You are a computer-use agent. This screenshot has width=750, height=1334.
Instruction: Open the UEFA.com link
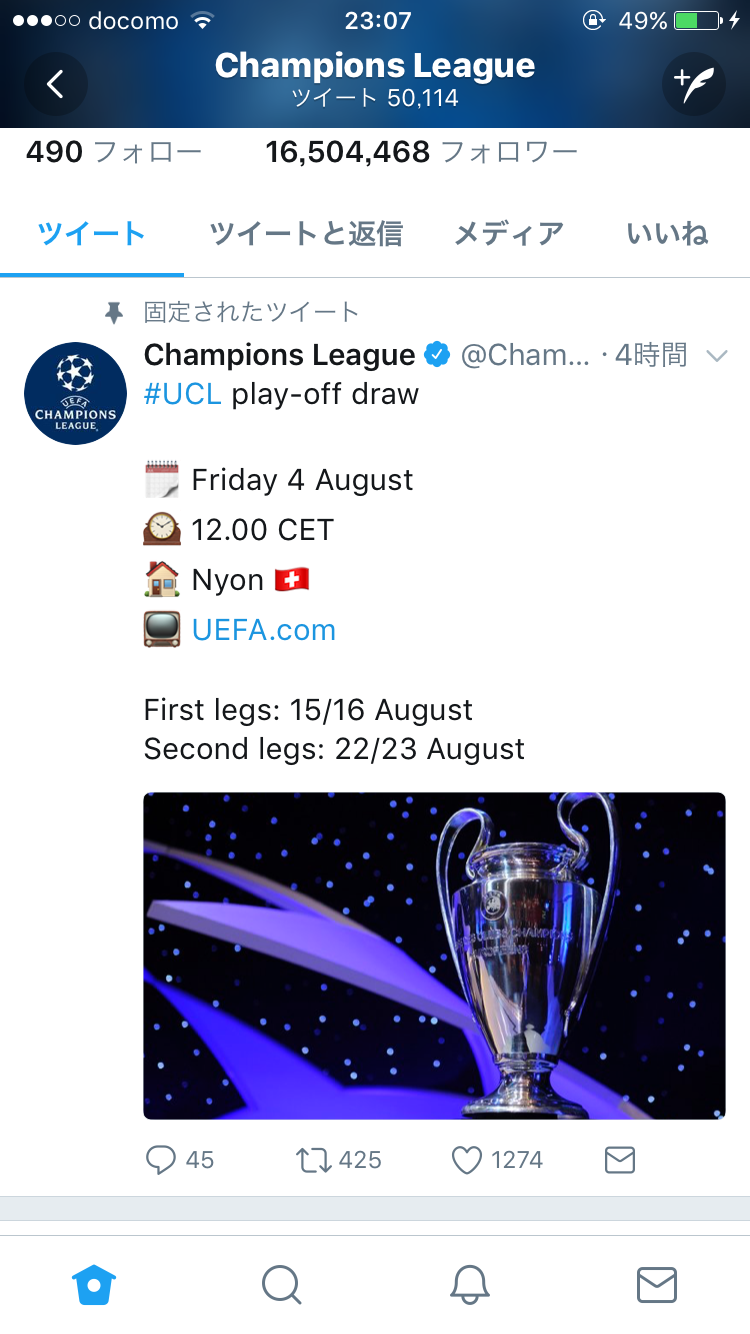tap(264, 630)
